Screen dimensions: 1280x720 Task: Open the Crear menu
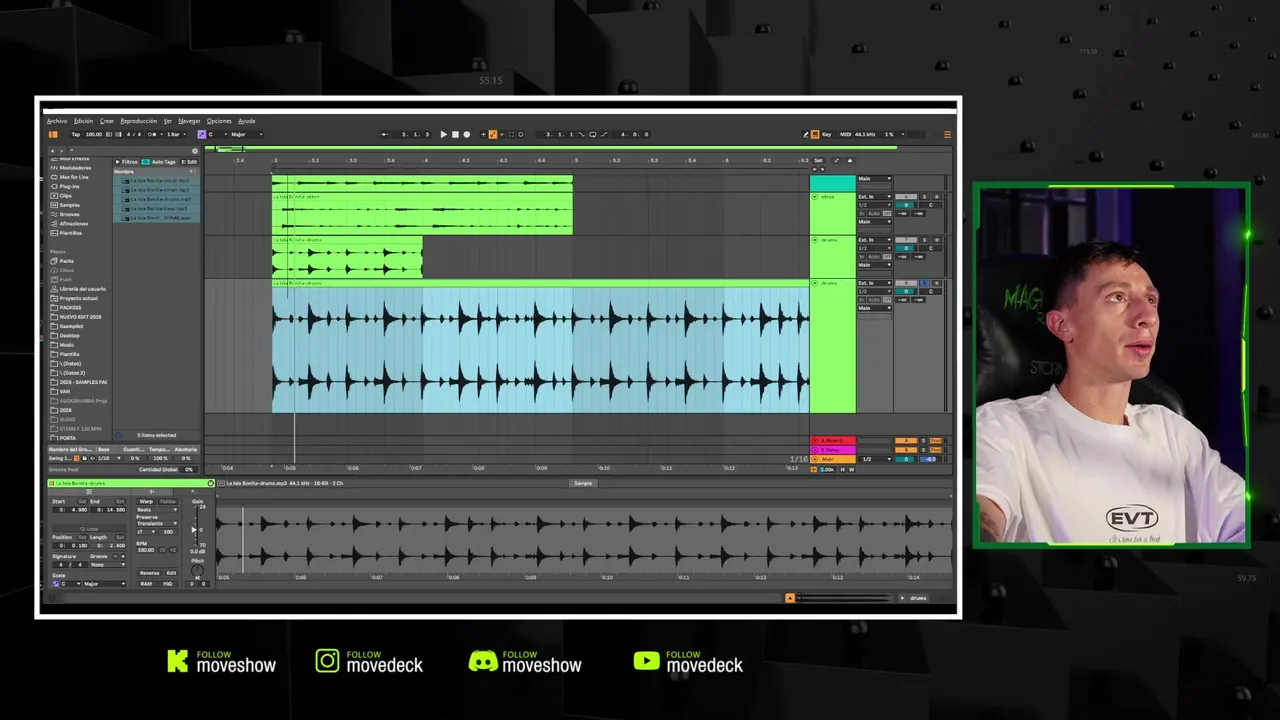tap(107, 121)
